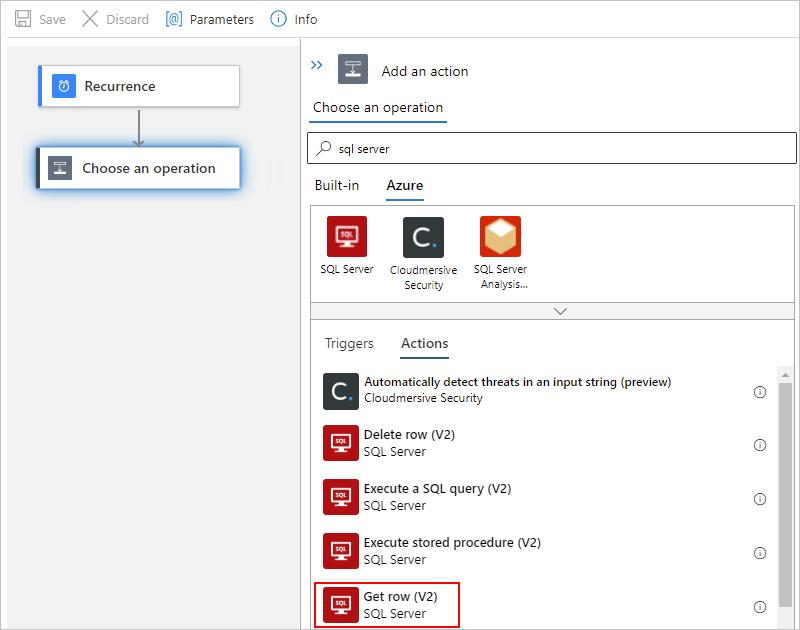Switch to the Actions tab
The width and height of the screenshot is (800, 630).
click(x=424, y=343)
